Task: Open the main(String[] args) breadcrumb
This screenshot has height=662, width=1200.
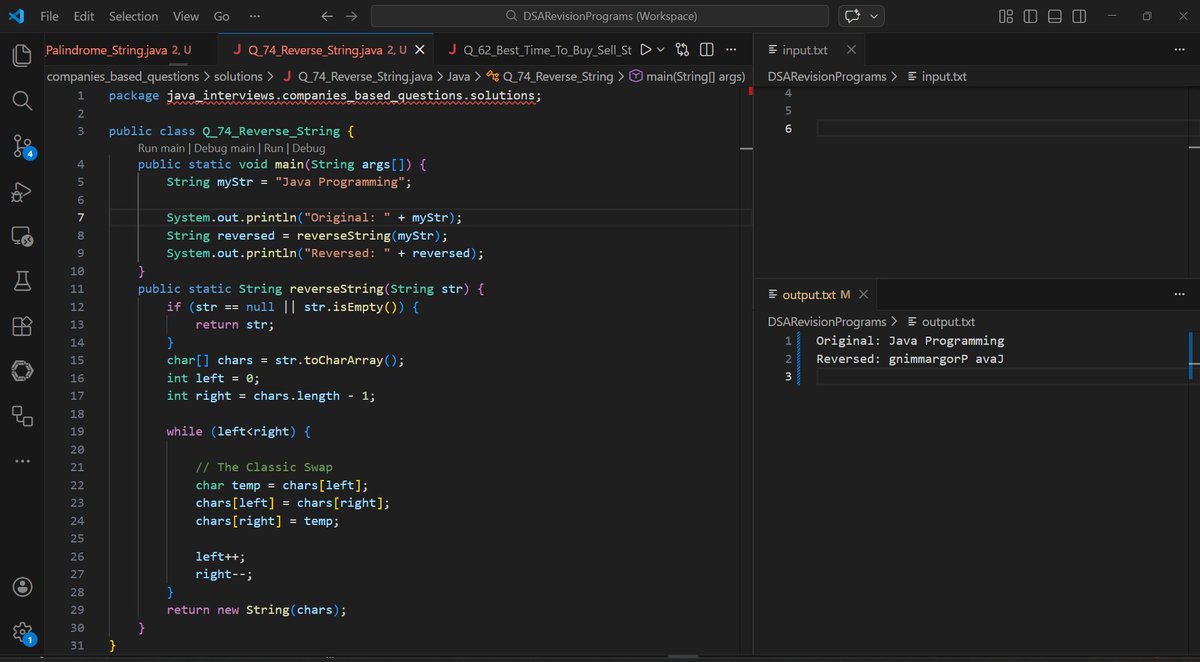Action: point(687,76)
